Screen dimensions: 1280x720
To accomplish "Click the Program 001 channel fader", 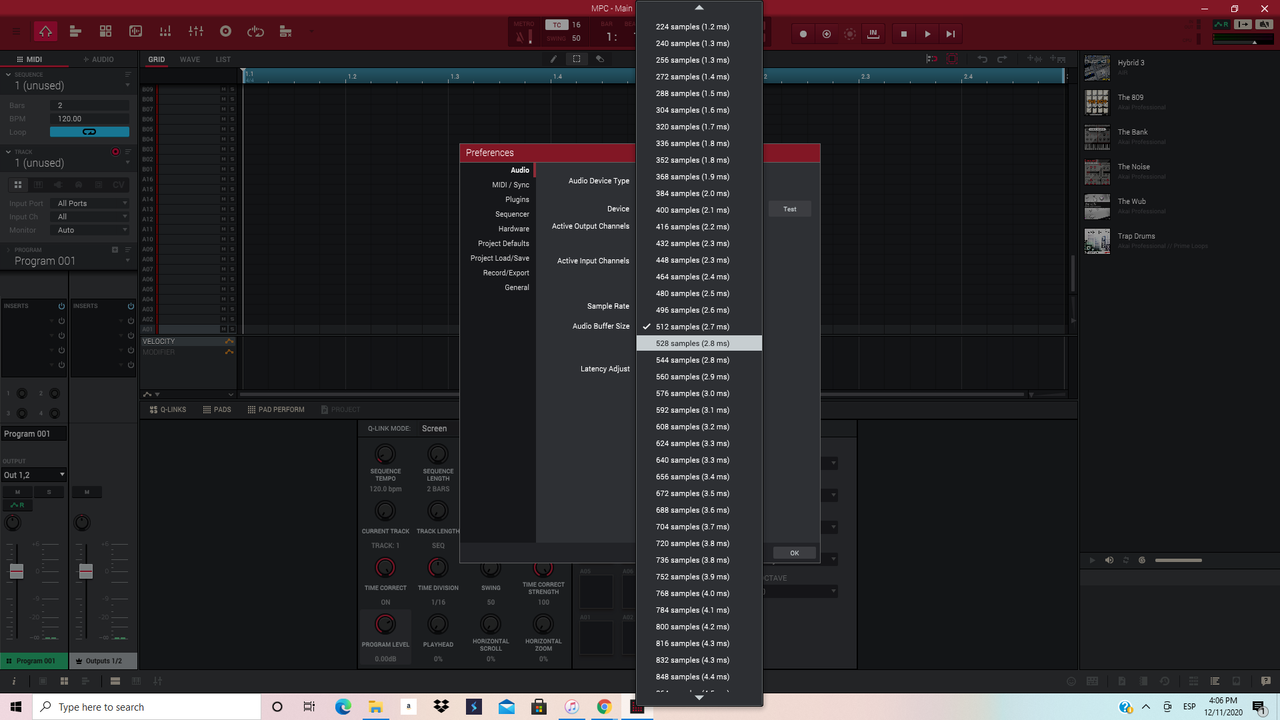I will 16,571.
